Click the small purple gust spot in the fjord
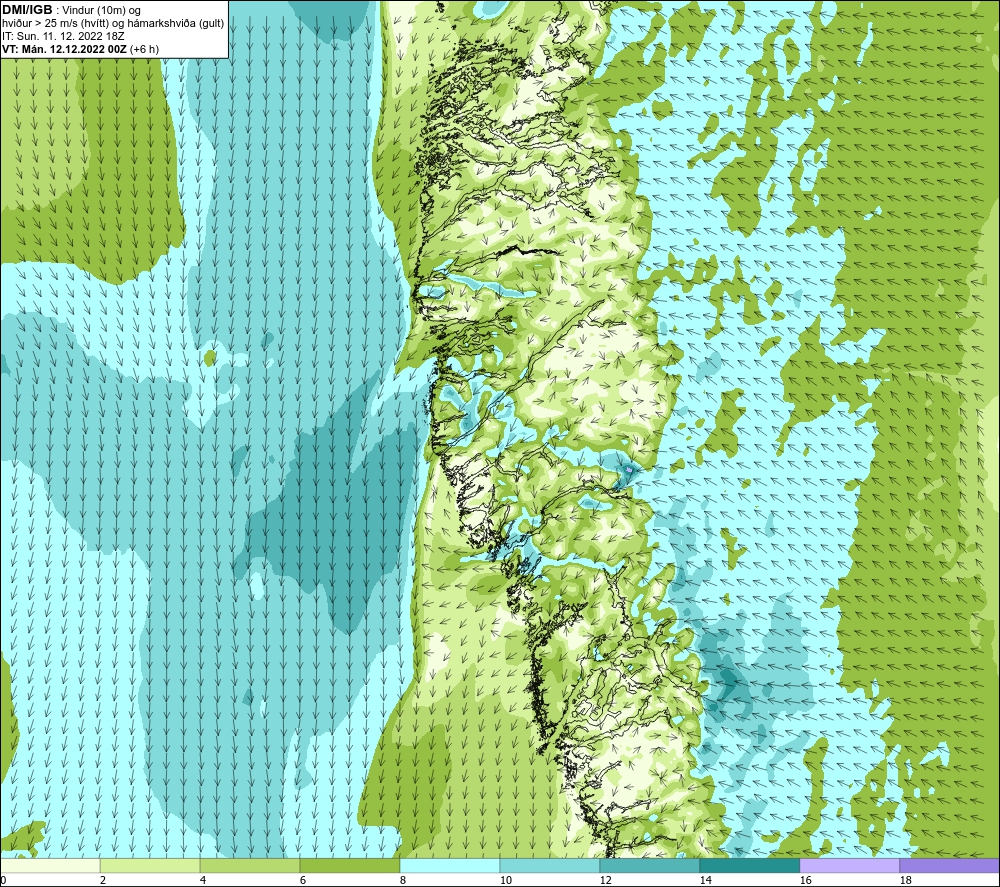 pos(629,470)
